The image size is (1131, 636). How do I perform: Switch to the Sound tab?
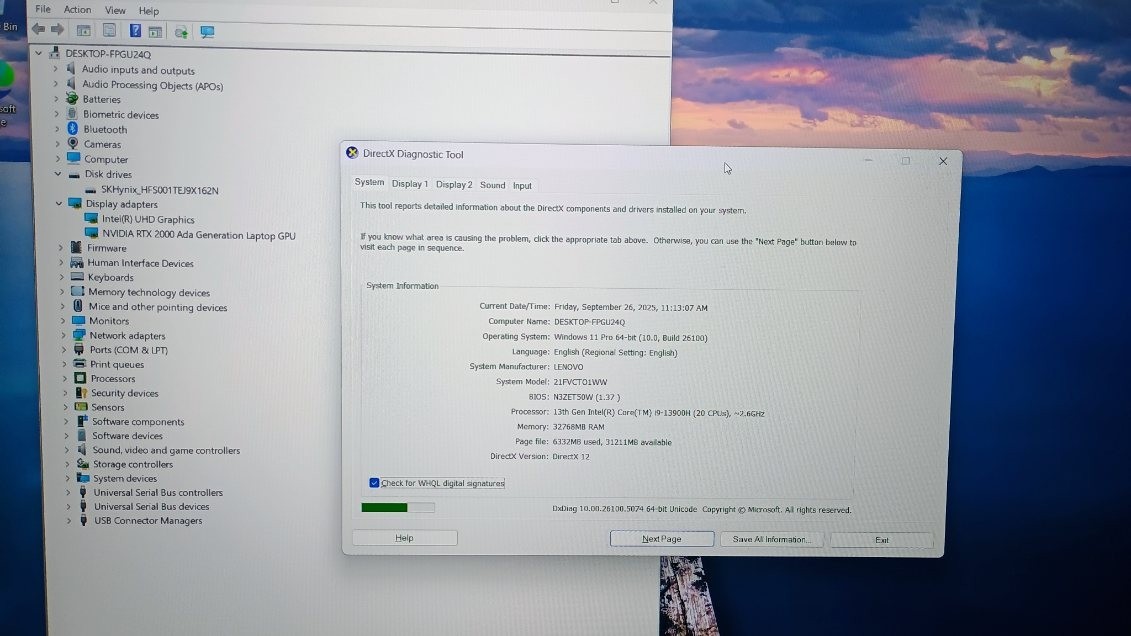point(493,185)
